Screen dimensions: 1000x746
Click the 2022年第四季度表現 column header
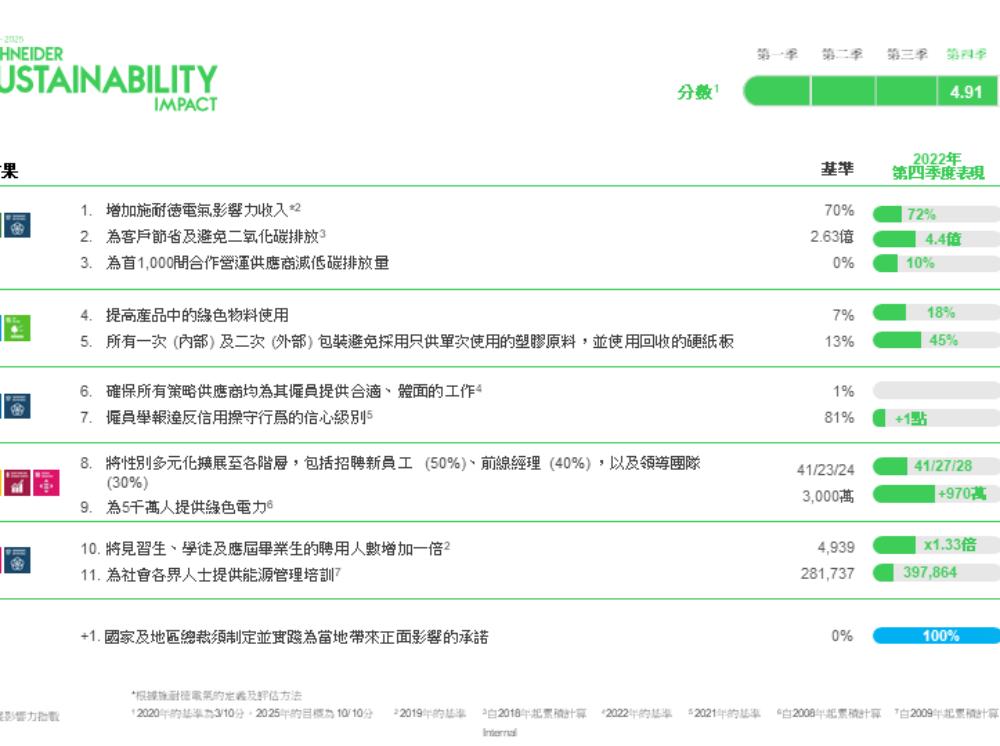pos(938,166)
